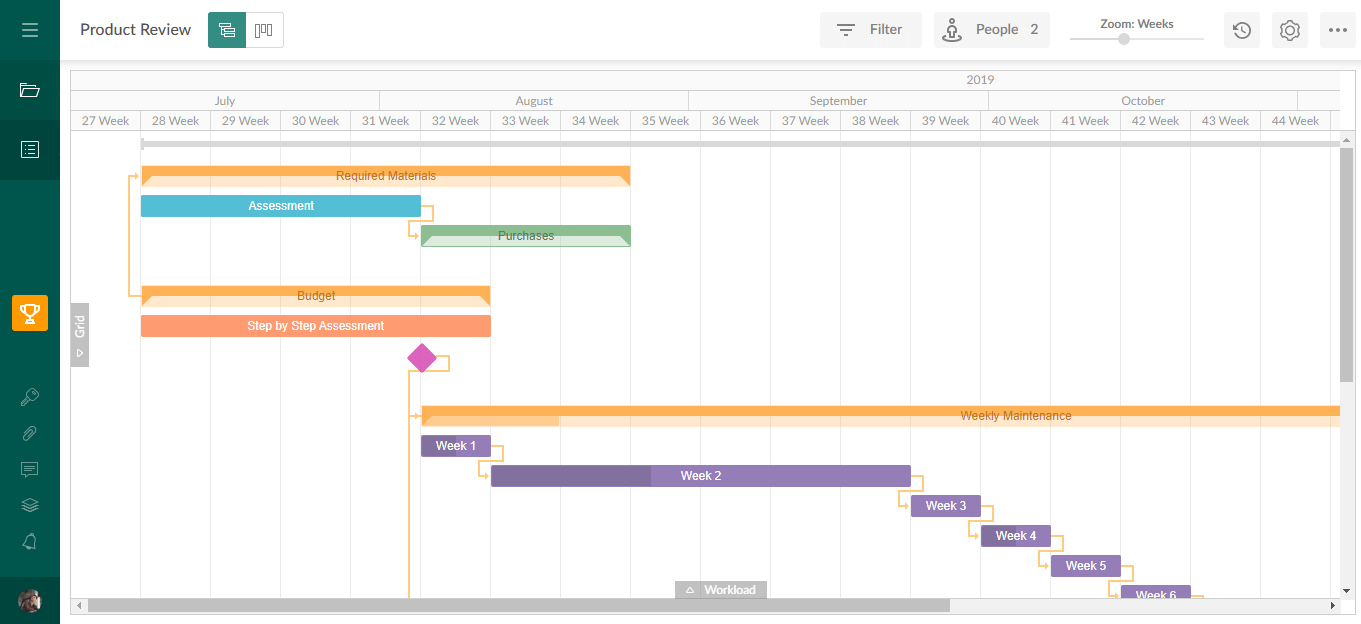The height and width of the screenshot is (624, 1361).
Task: Click the scroll up arrow
Action: (x=1346, y=139)
